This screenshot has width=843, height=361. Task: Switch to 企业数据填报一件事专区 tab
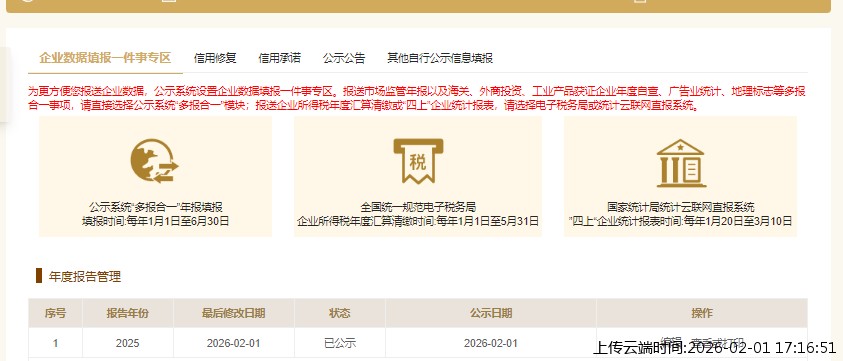pos(105,58)
